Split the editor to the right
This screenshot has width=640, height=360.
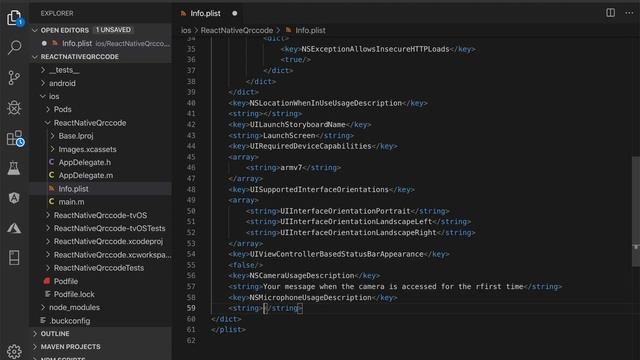pyautogui.click(x=610, y=13)
